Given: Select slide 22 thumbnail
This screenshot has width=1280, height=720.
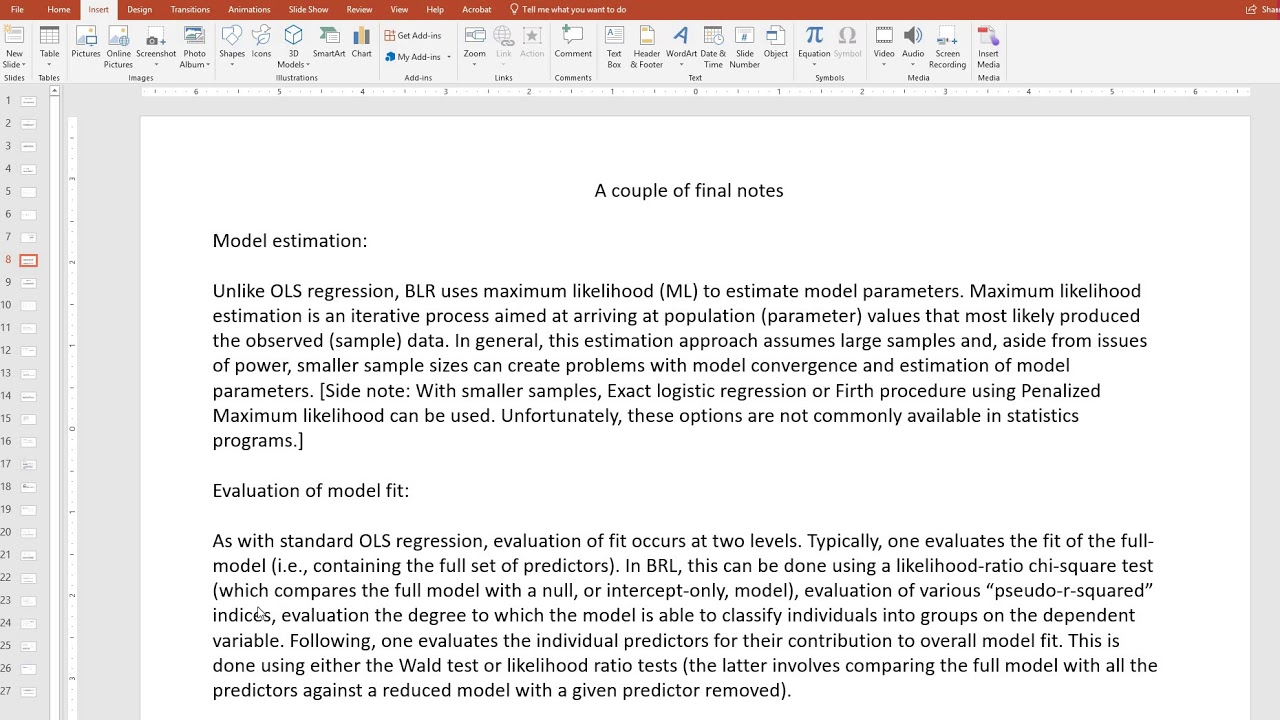Looking at the screenshot, I should coord(28,578).
